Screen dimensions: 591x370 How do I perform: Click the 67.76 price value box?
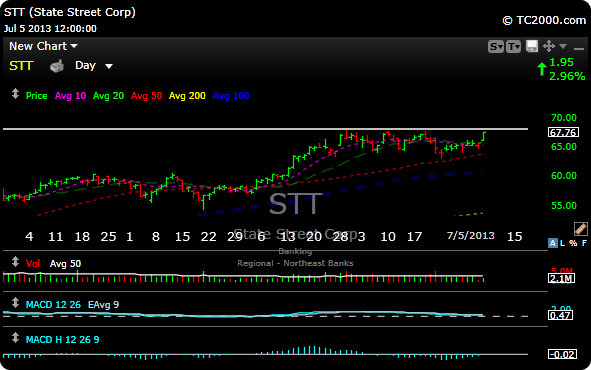click(563, 132)
